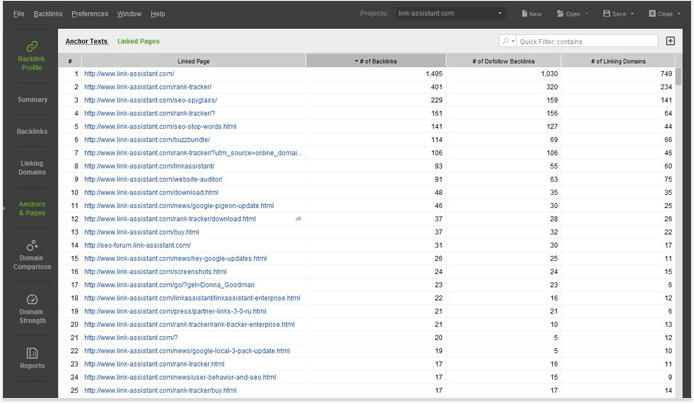694x403 pixels.
Task: Switch to the Linked Pages tab
Action: click(x=138, y=41)
